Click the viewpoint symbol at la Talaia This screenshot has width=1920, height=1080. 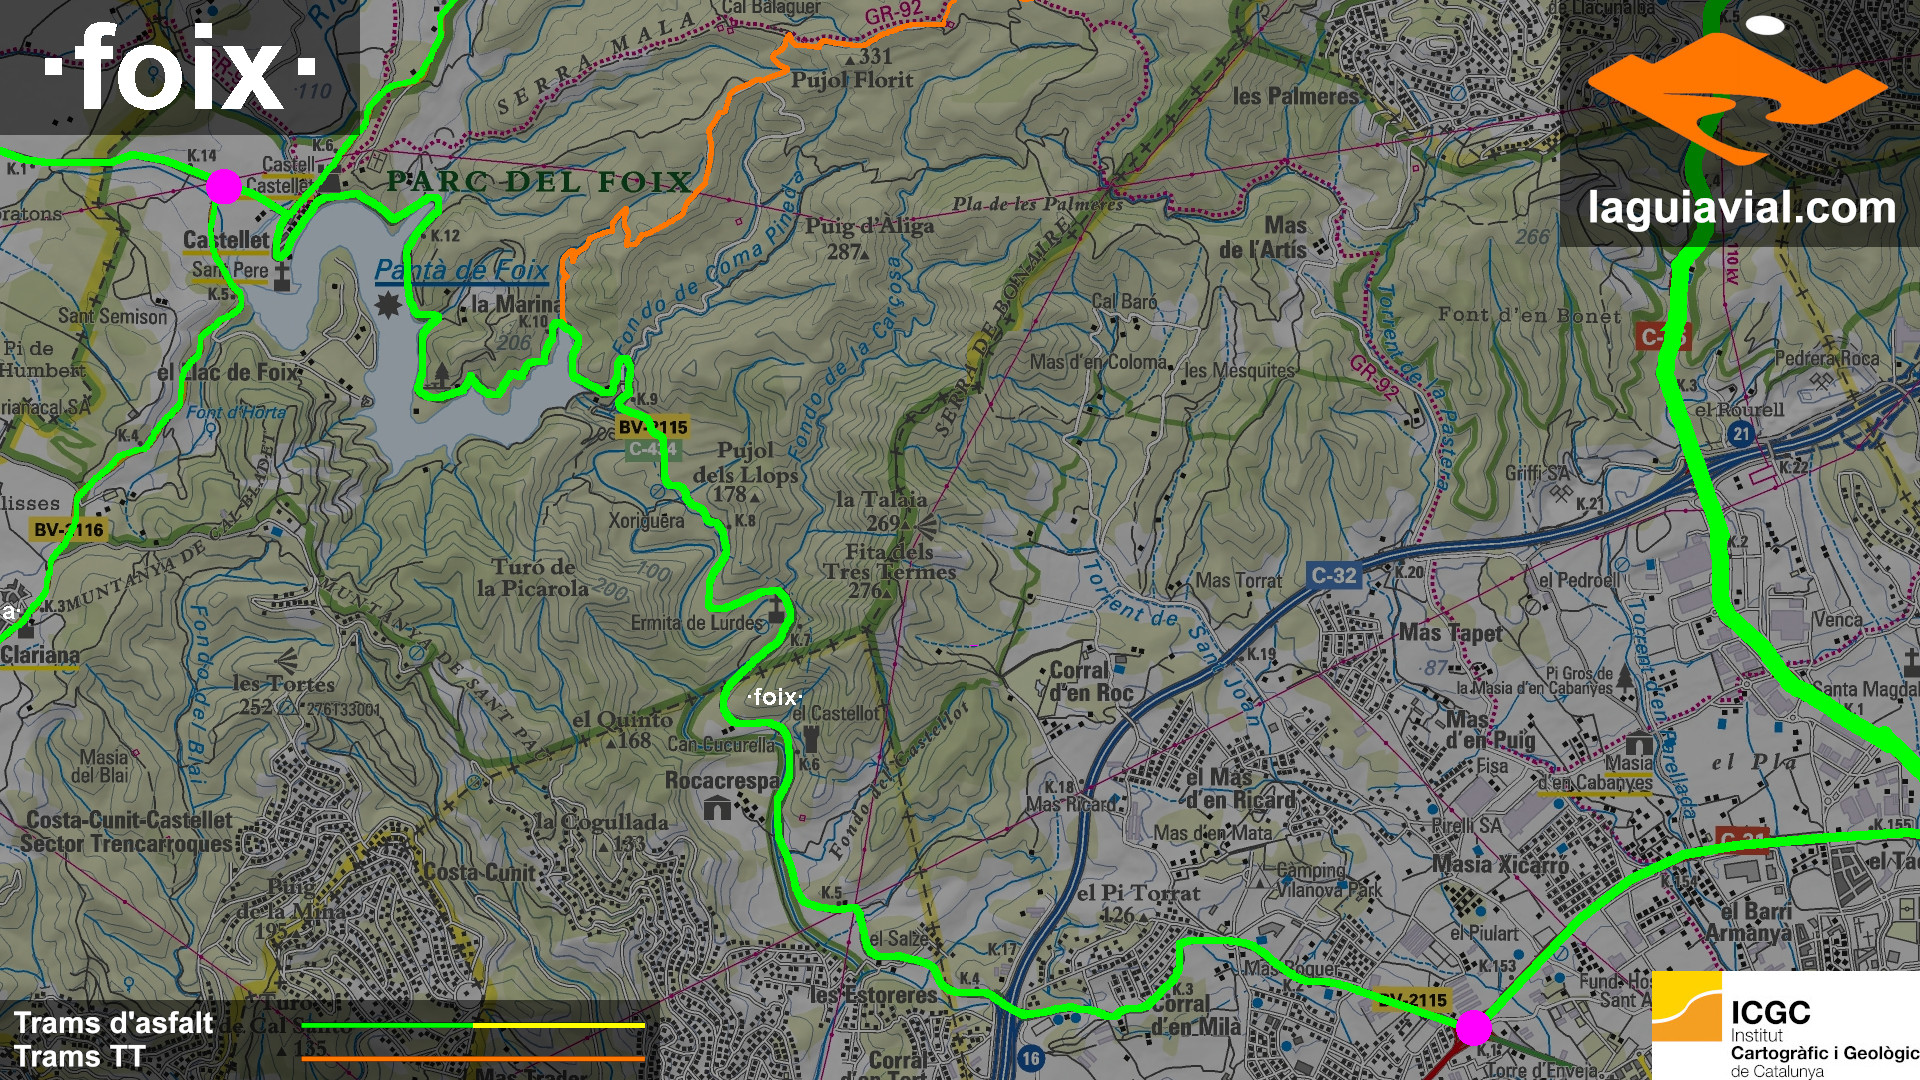pyautogui.click(x=927, y=526)
